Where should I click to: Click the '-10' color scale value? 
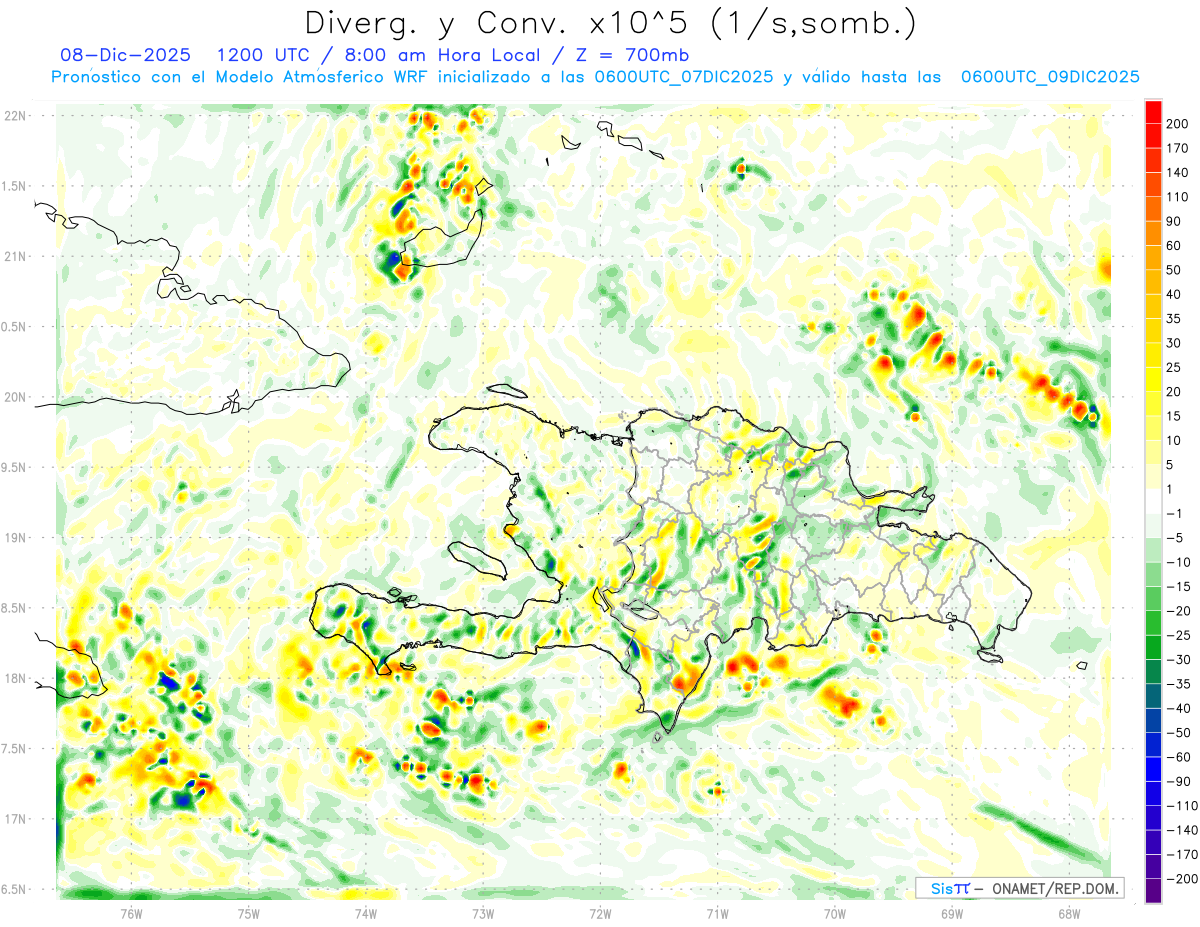pos(1178,562)
